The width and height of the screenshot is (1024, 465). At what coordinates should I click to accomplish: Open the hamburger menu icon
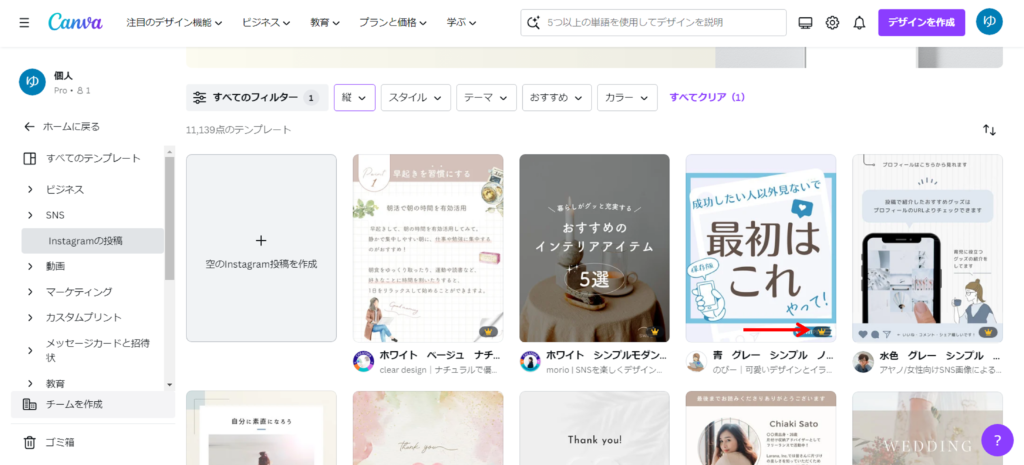coord(24,22)
